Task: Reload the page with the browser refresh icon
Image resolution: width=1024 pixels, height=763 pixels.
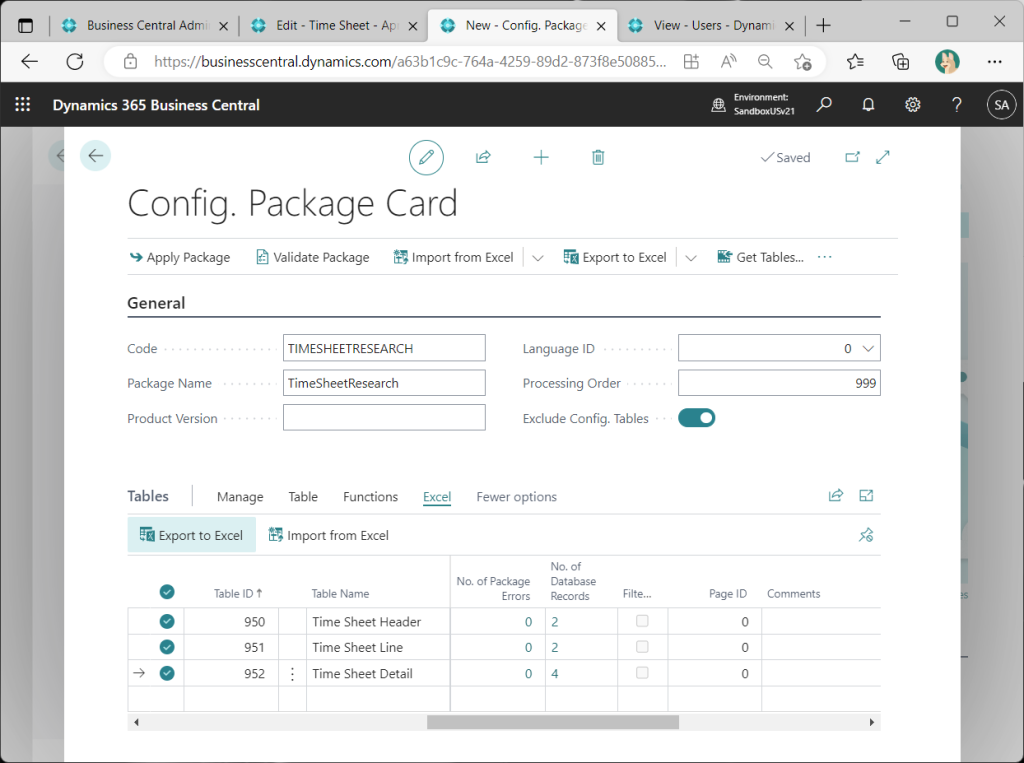Action: coord(75,62)
